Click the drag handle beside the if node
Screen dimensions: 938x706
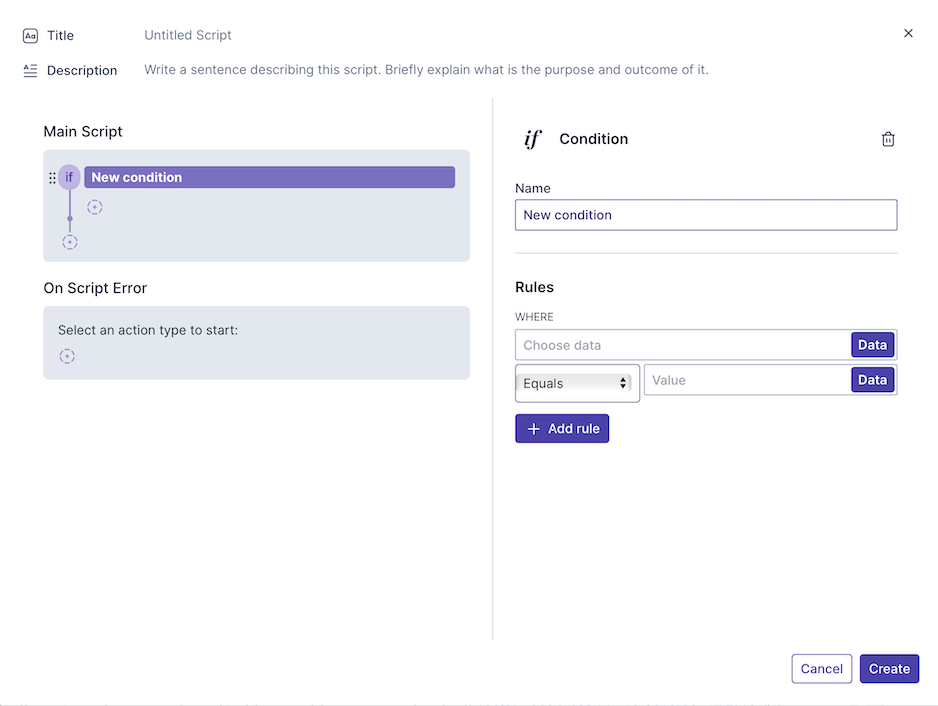53,178
